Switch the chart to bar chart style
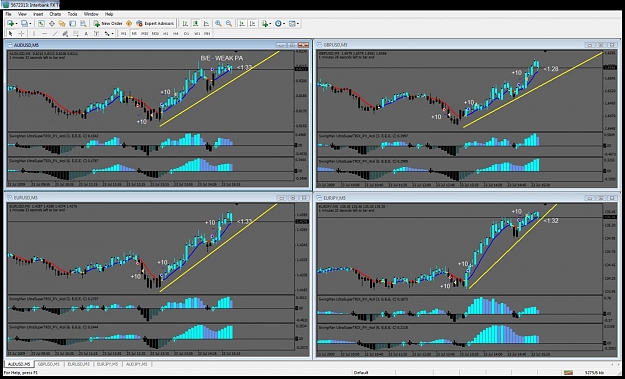 tap(185, 24)
